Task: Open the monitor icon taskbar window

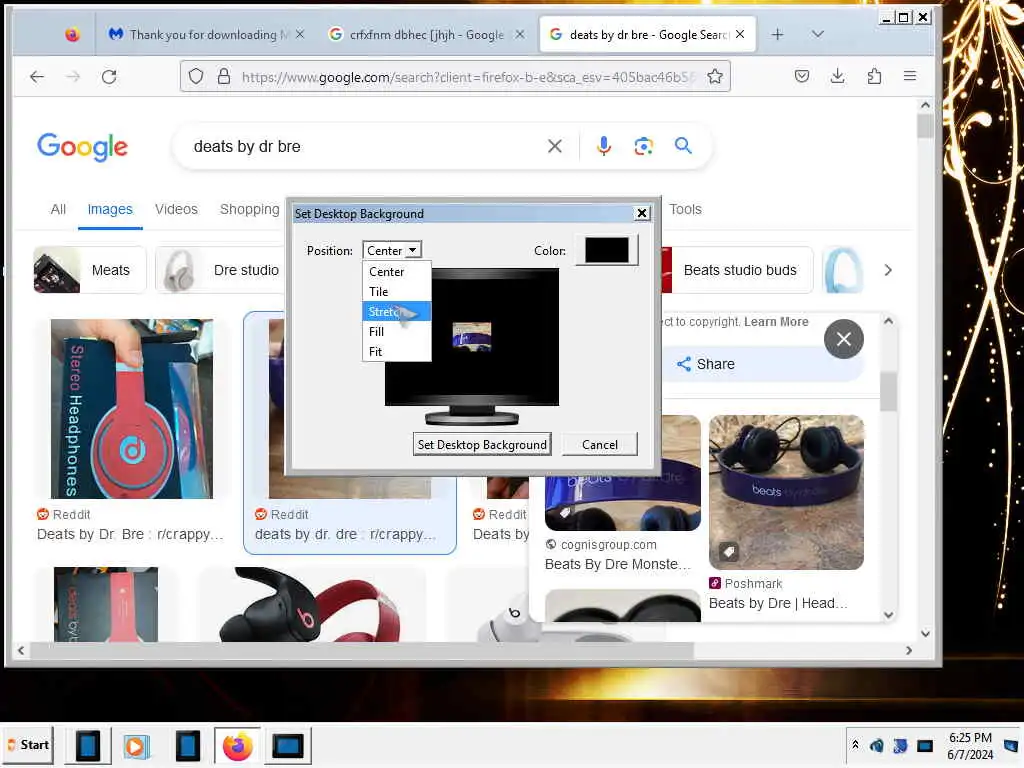Action: tap(287, 746)
